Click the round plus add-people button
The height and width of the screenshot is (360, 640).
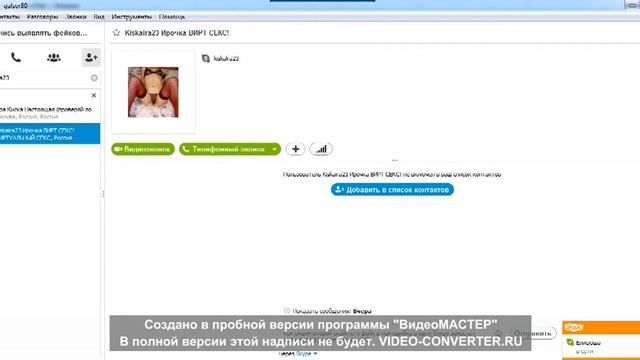click(296, 149)
